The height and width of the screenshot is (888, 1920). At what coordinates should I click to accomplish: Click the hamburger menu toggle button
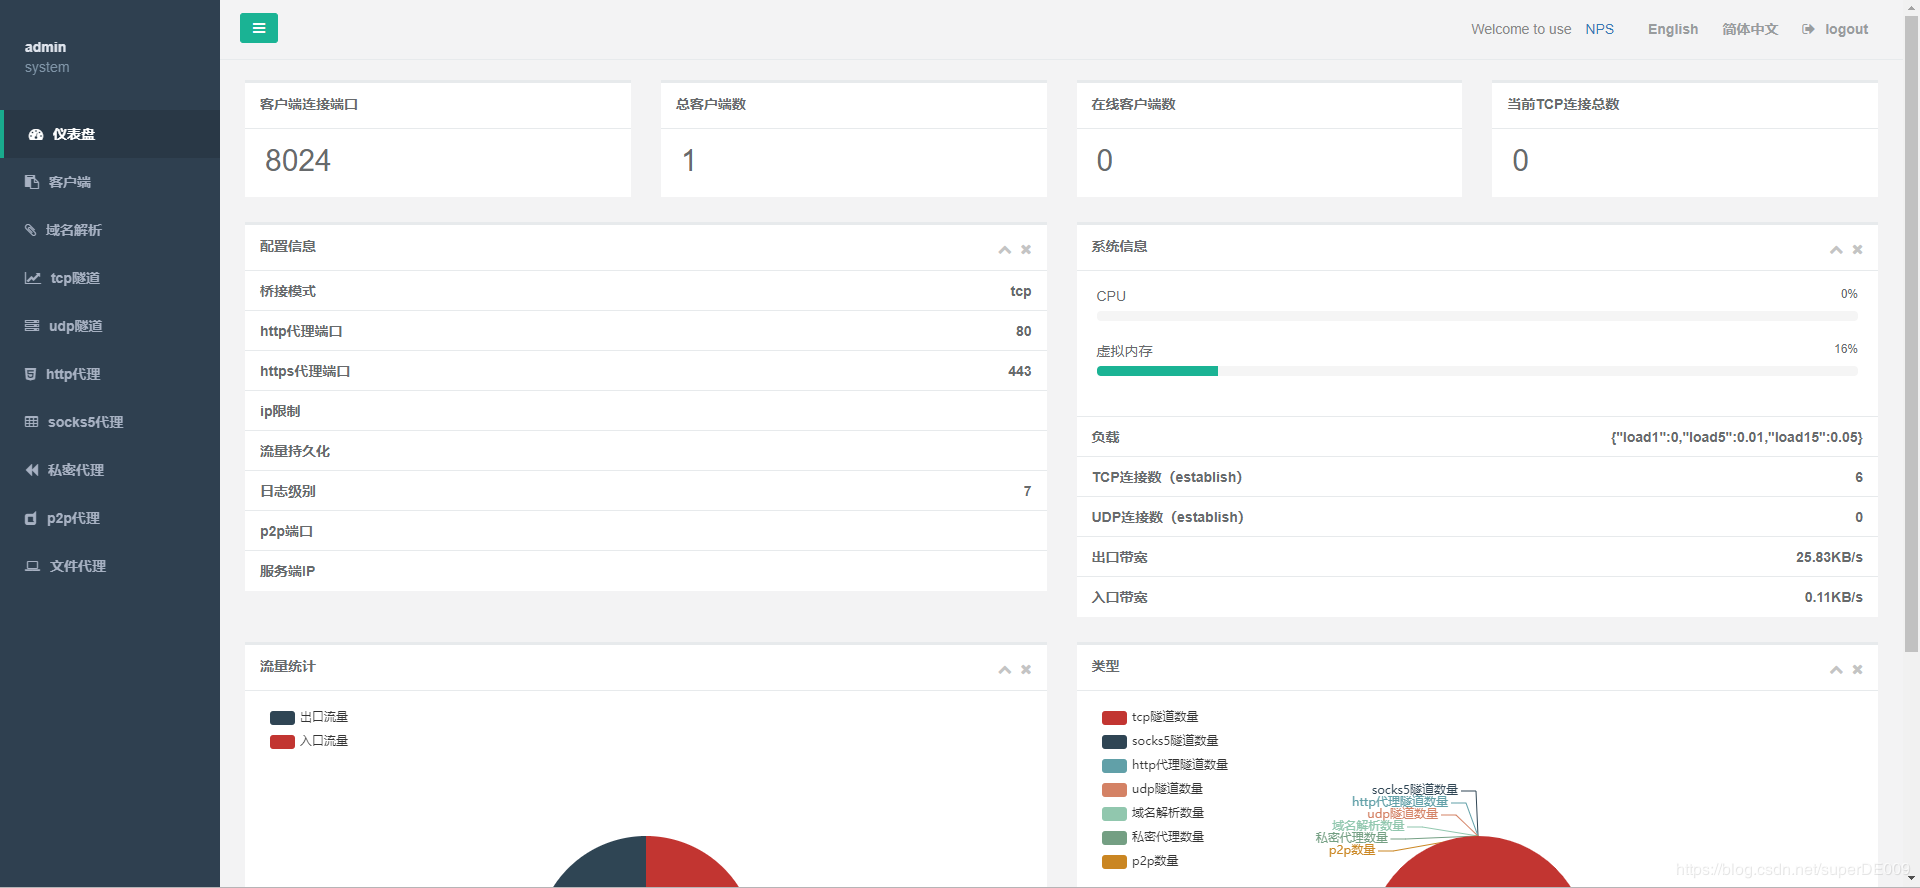pyautogui.click(x=258, y=28)
